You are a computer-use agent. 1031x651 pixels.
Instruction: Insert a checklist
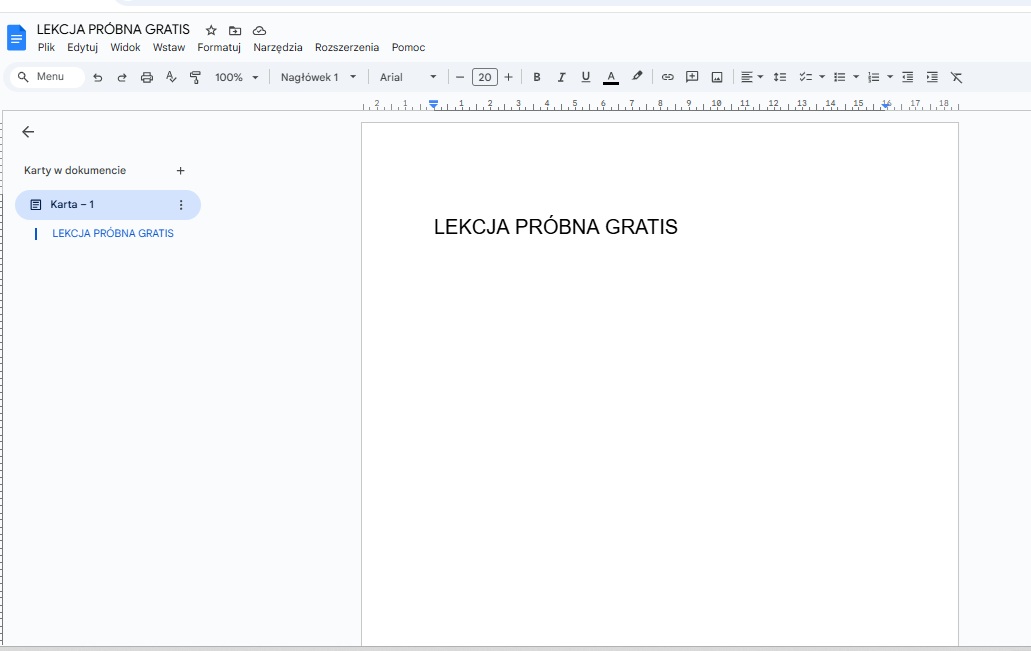pos(805,77)
